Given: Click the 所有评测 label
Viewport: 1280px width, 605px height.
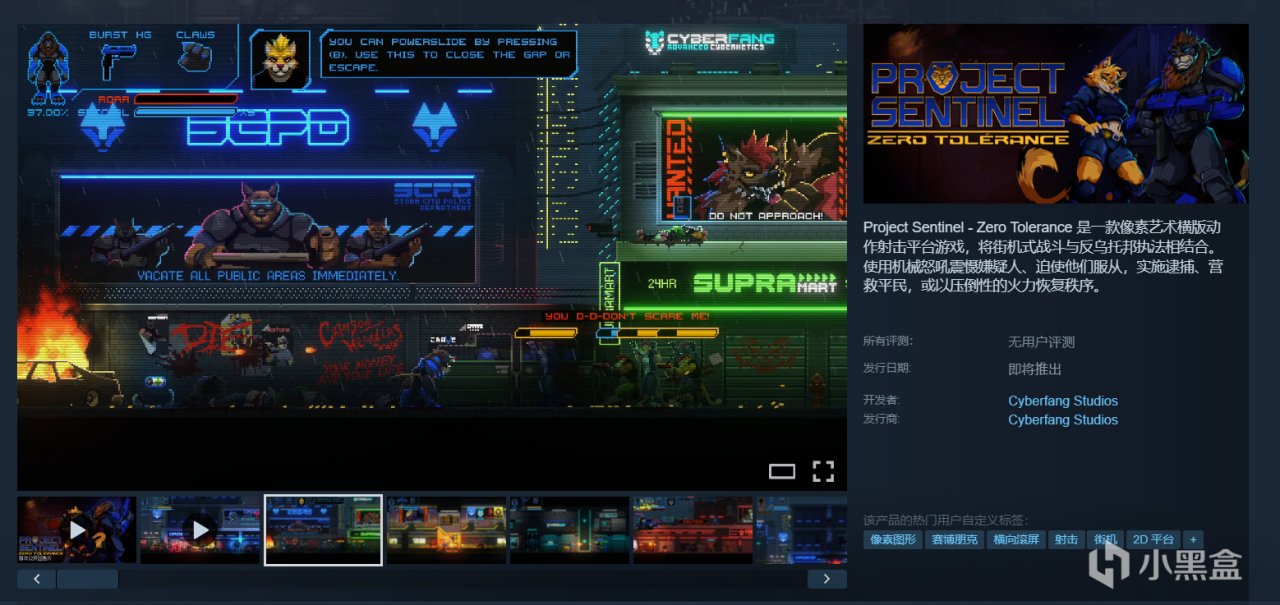Looking at the screenshot, I should coord(888,341).
